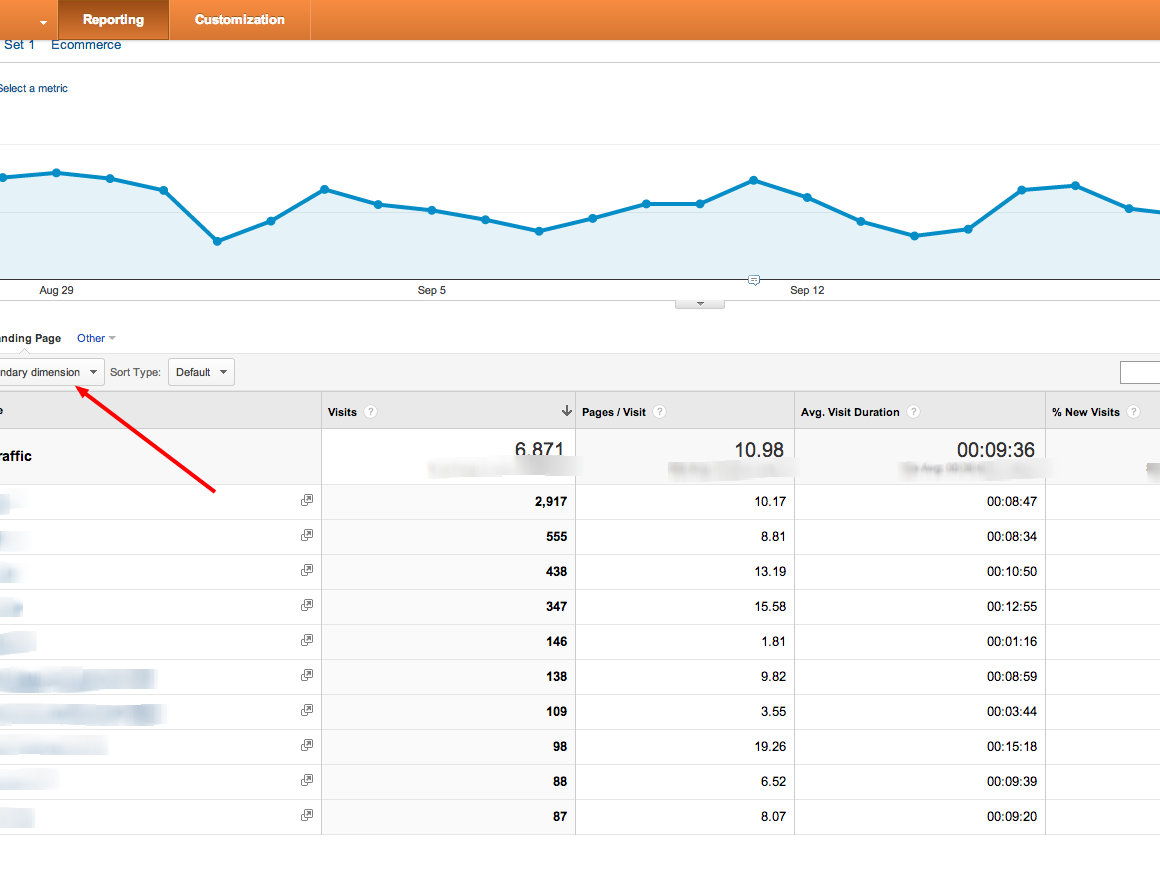Switch to the Reporting tab
The width and height of the screenshot is (1160, 875).
113,20
